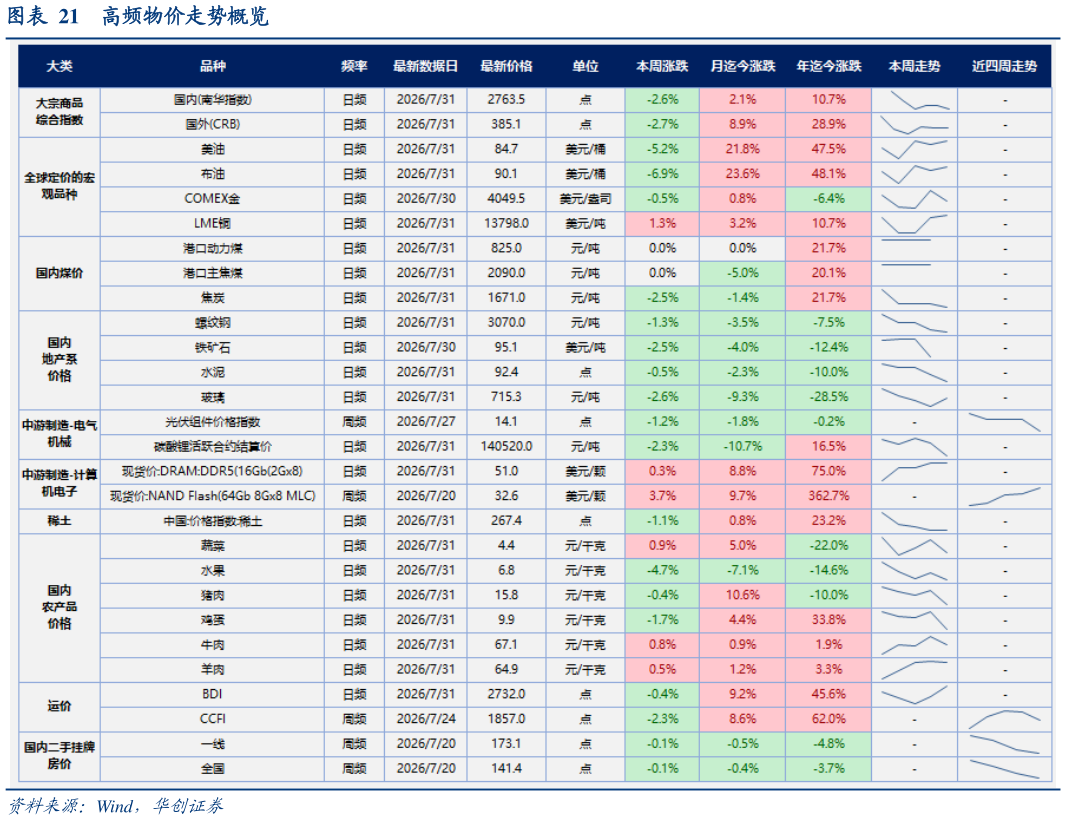This screenshot has height=820, width=1066.
Task: Select the 国内(南华指数) row label
Action: (x=212, y=99)
